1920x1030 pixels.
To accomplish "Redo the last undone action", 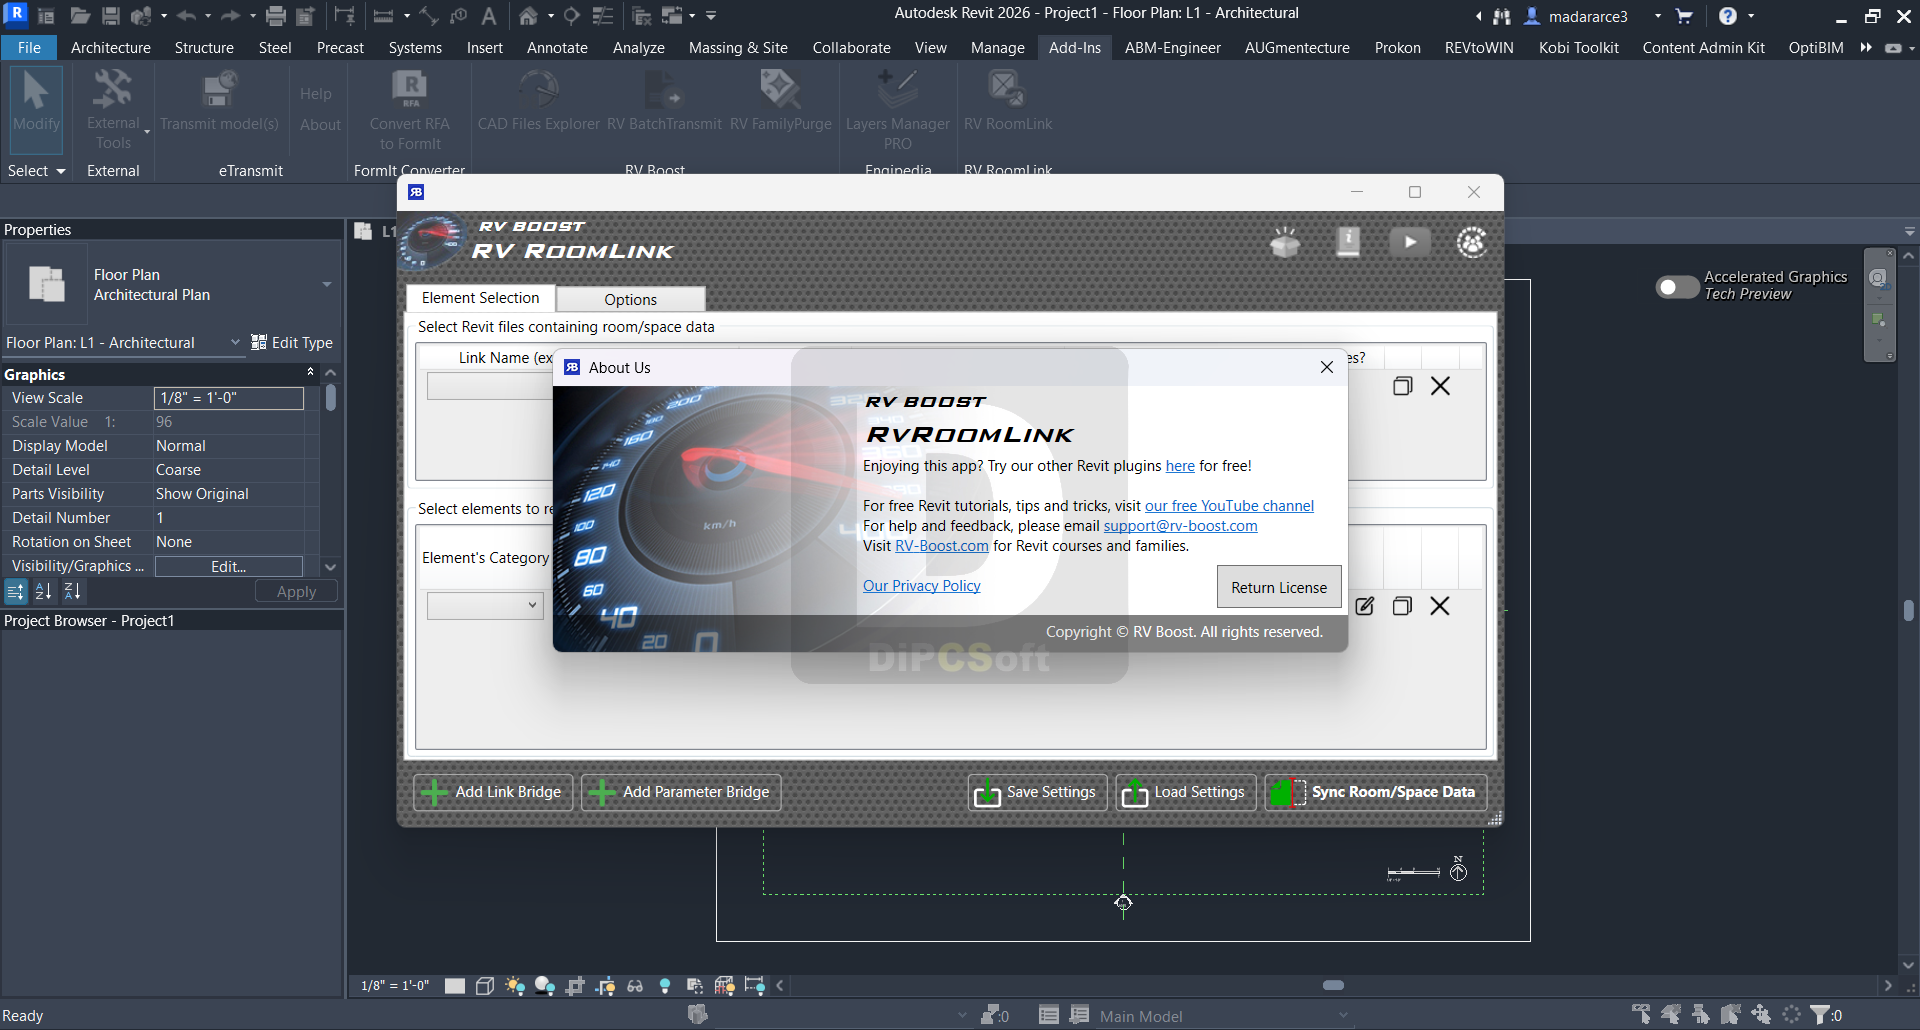I will pos(230,16).
